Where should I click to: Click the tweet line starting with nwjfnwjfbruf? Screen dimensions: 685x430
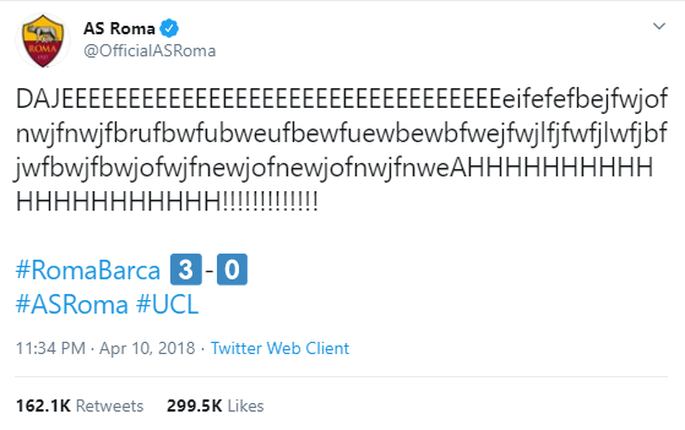[342, 133]
